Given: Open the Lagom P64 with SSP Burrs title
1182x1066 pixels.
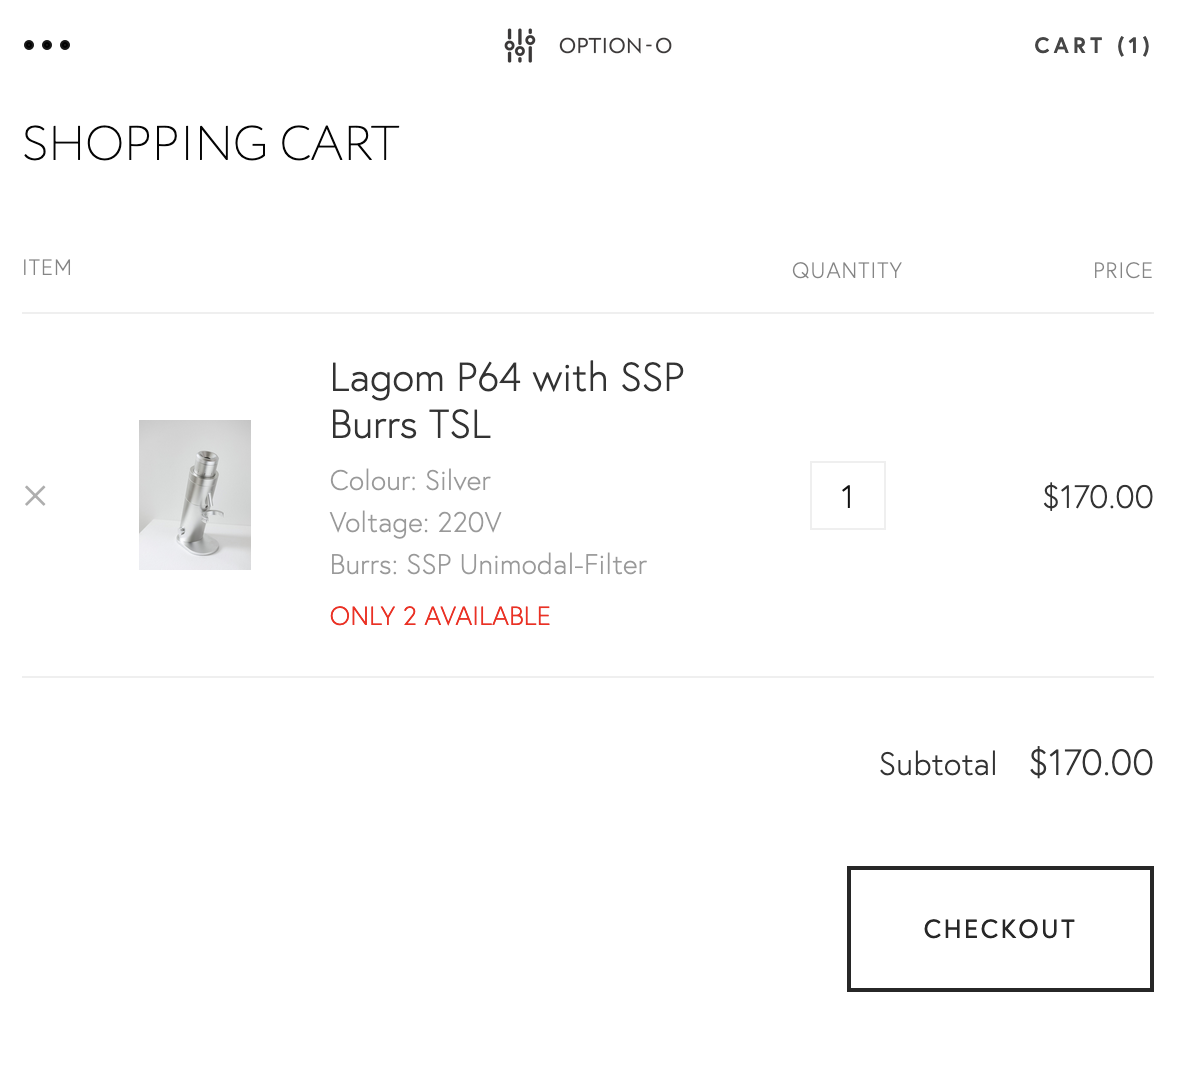Looking at the screenshot, I should pos(506,401).
